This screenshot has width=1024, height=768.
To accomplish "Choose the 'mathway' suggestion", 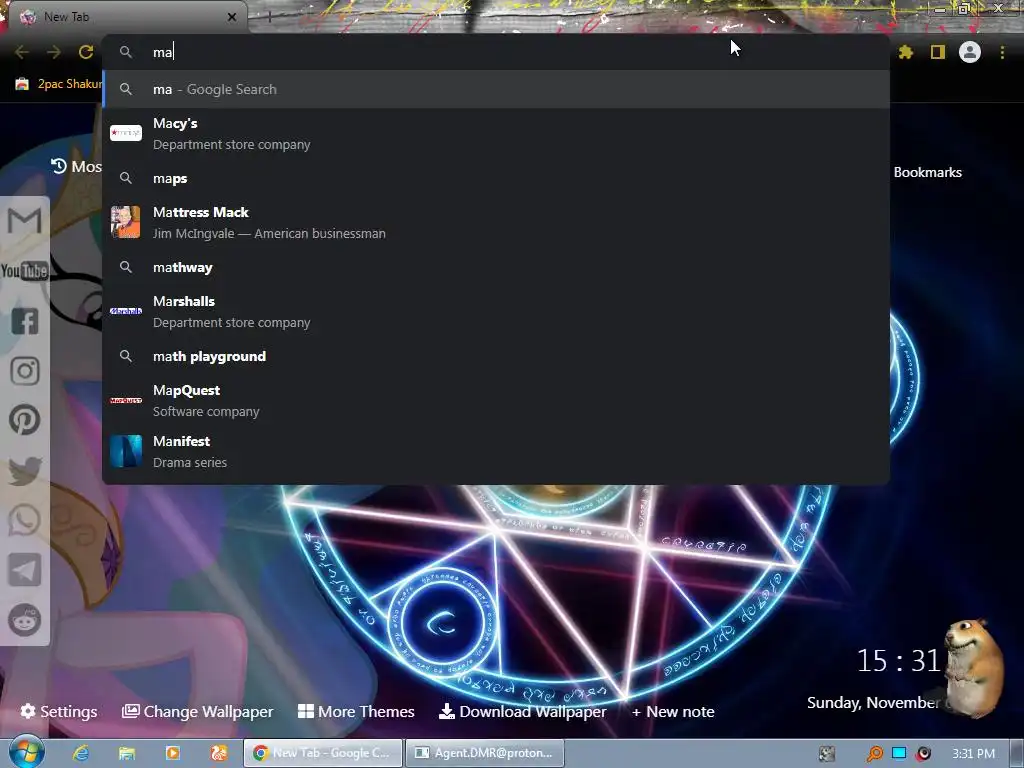I will coord(496,267).
